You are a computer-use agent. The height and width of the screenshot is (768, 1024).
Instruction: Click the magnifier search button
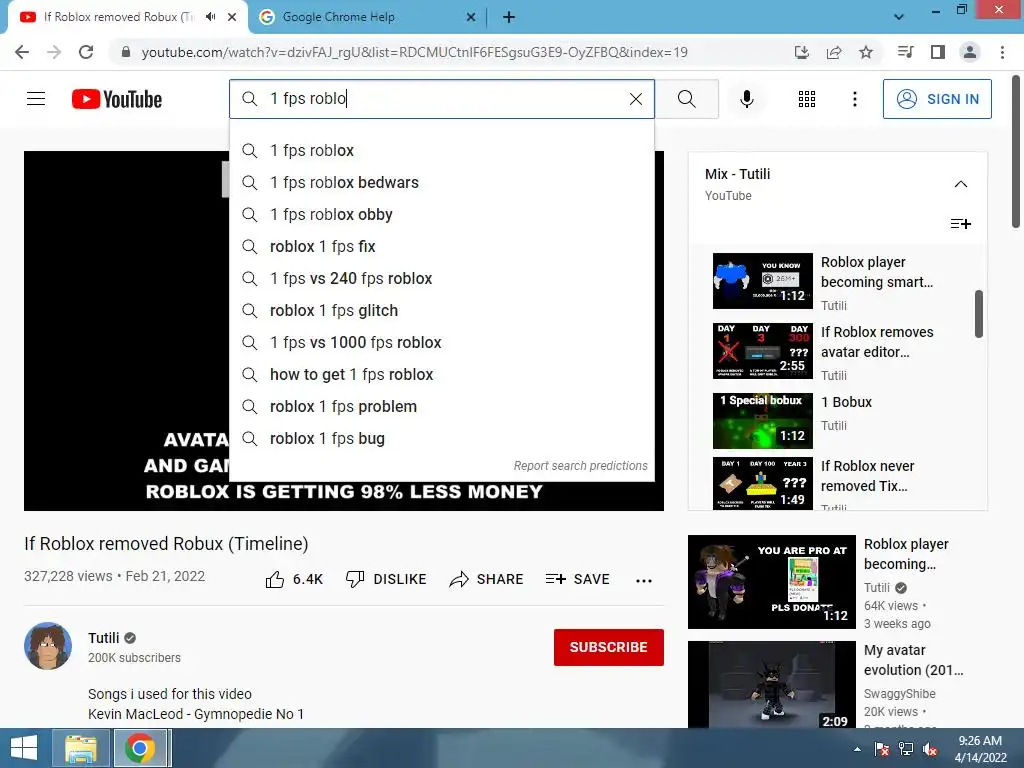(x=686, y=99)
